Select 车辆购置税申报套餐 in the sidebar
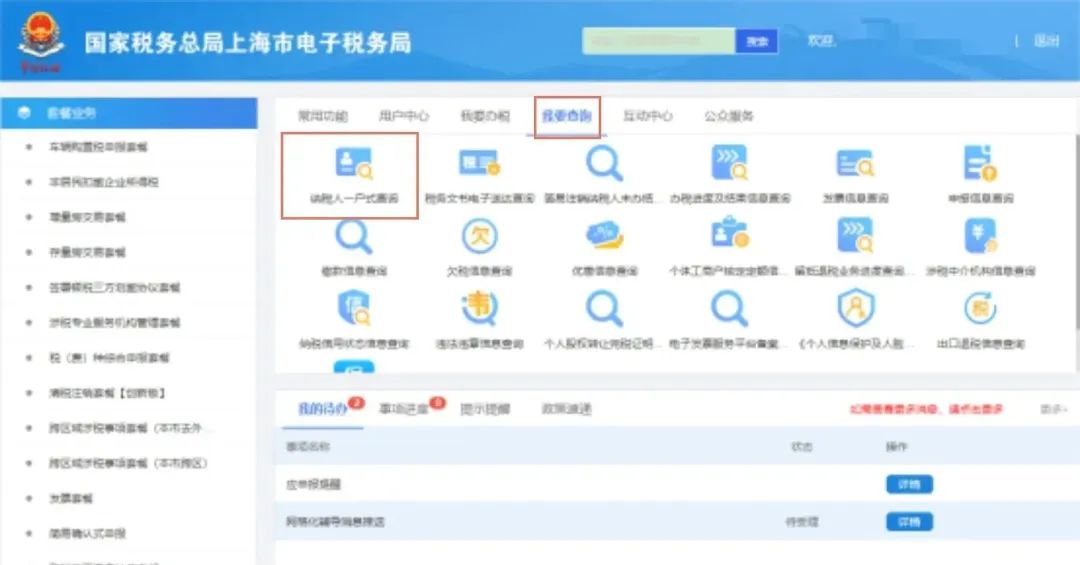The image size is (1080, 565). (98, 147)
